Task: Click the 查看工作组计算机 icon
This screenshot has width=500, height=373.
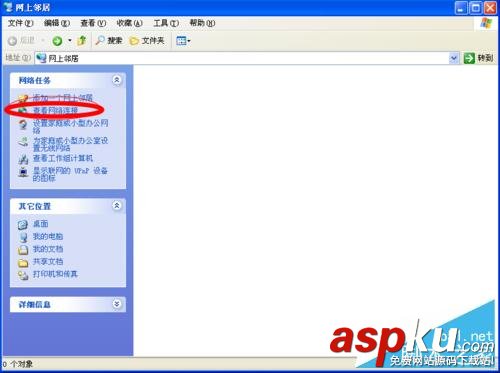Action: pyautogui.click(x=23, y=159)
